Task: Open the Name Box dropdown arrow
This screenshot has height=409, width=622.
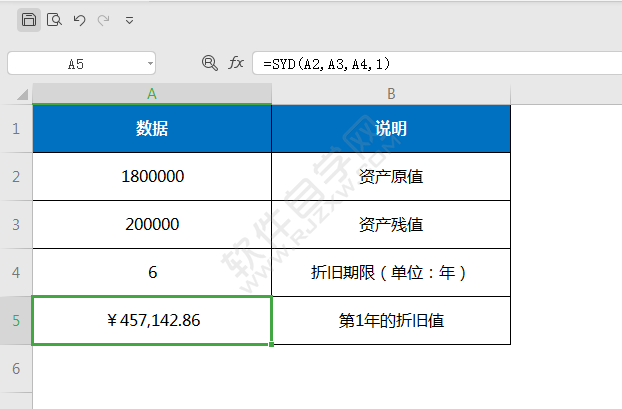Action: (150, 63)
